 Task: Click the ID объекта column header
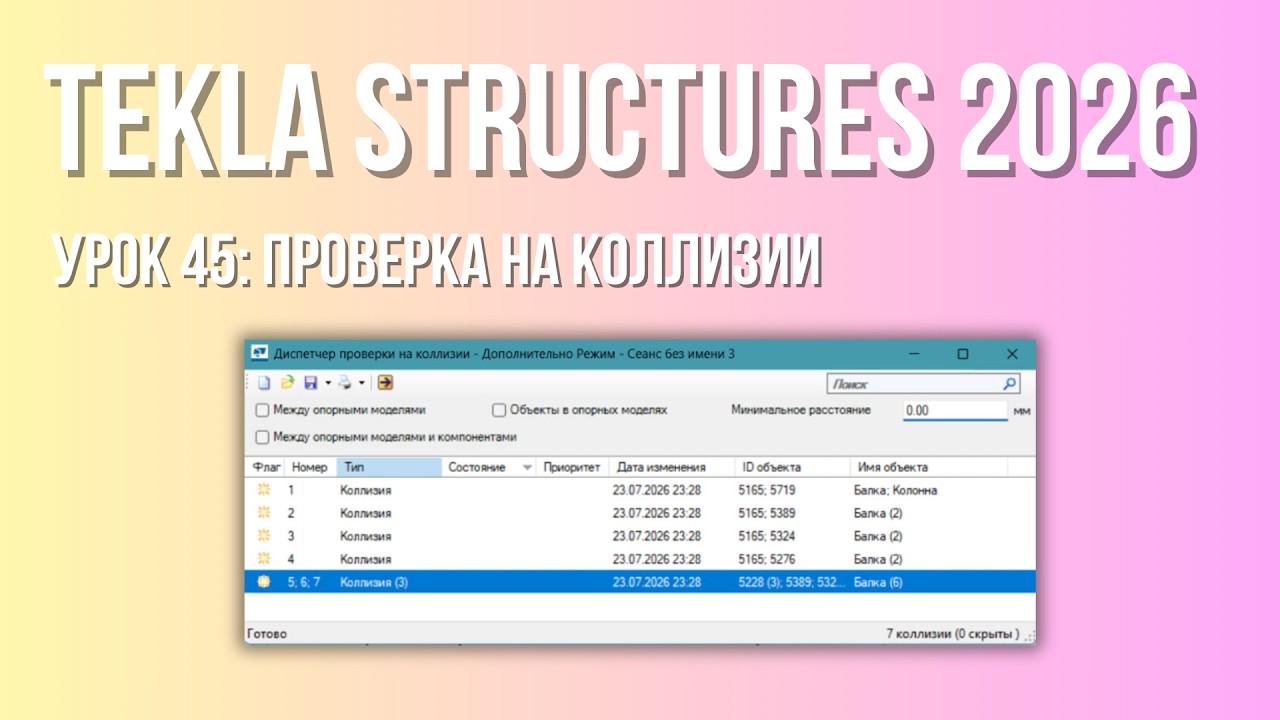coord(794,467)
